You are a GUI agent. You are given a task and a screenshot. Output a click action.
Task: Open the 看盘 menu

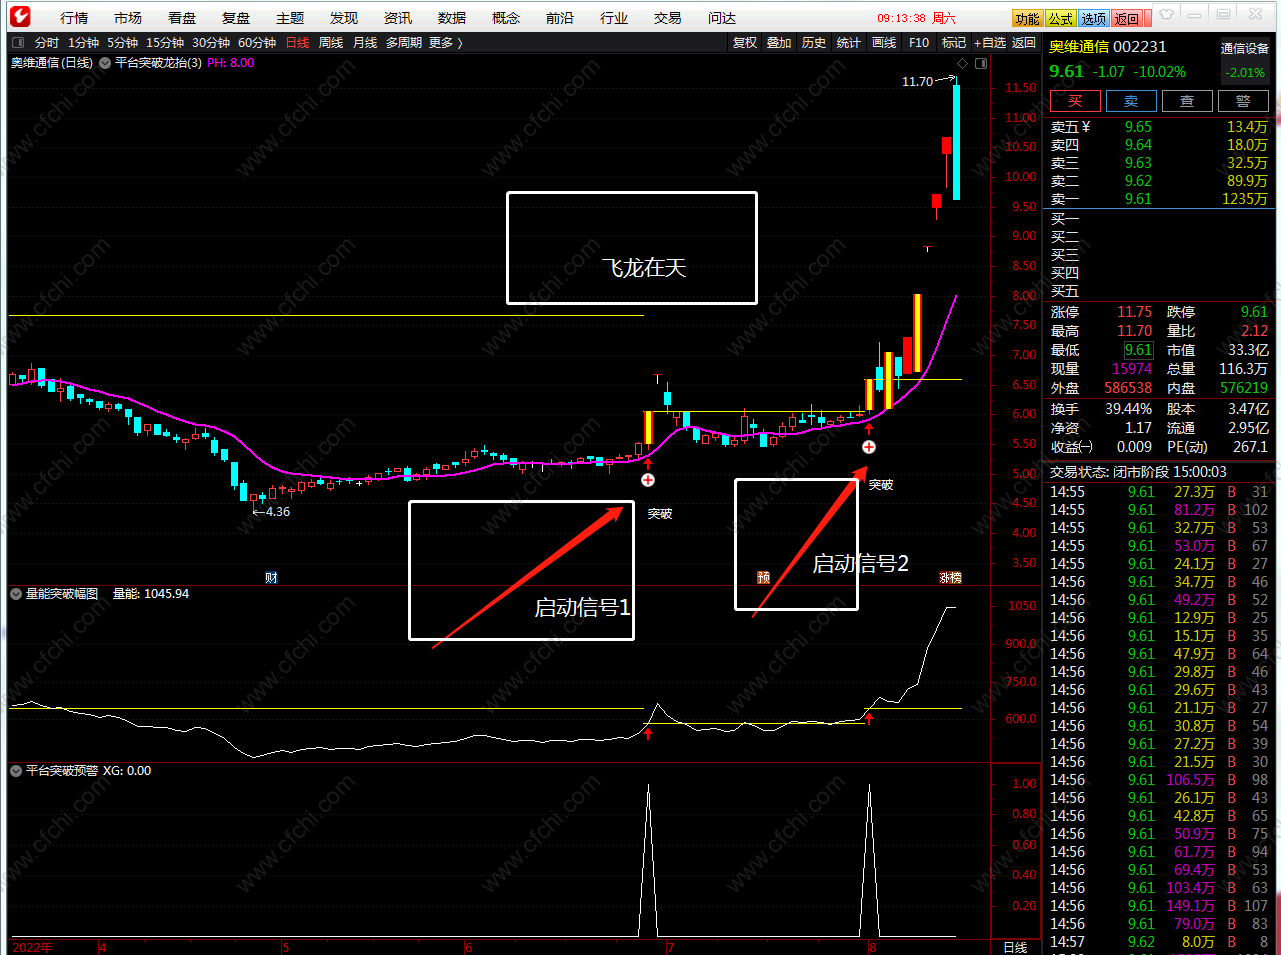(182, 18)
